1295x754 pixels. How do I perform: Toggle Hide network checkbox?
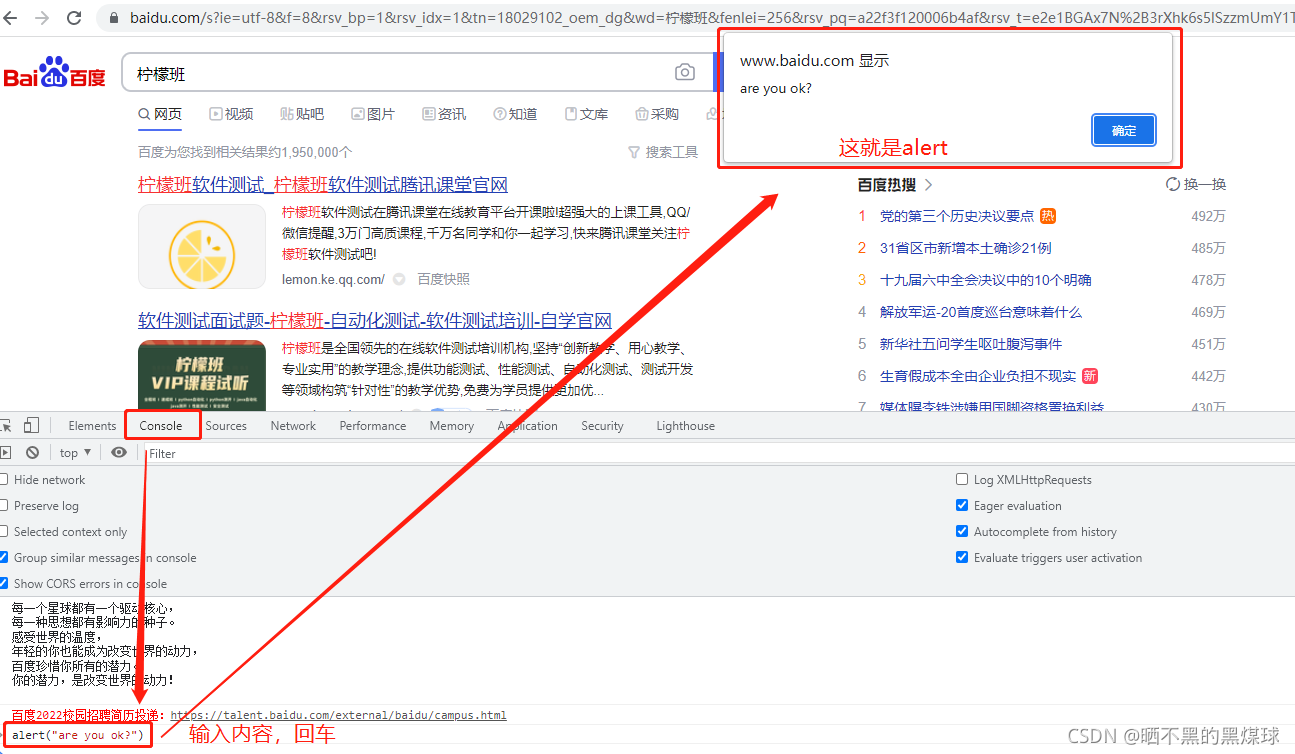coord(5,480)
